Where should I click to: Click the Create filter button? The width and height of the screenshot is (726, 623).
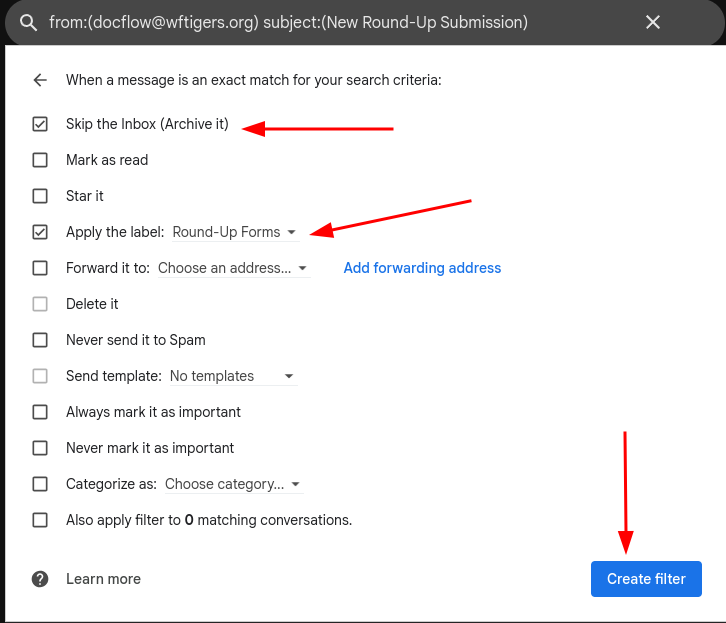click(x=646, y=579)
